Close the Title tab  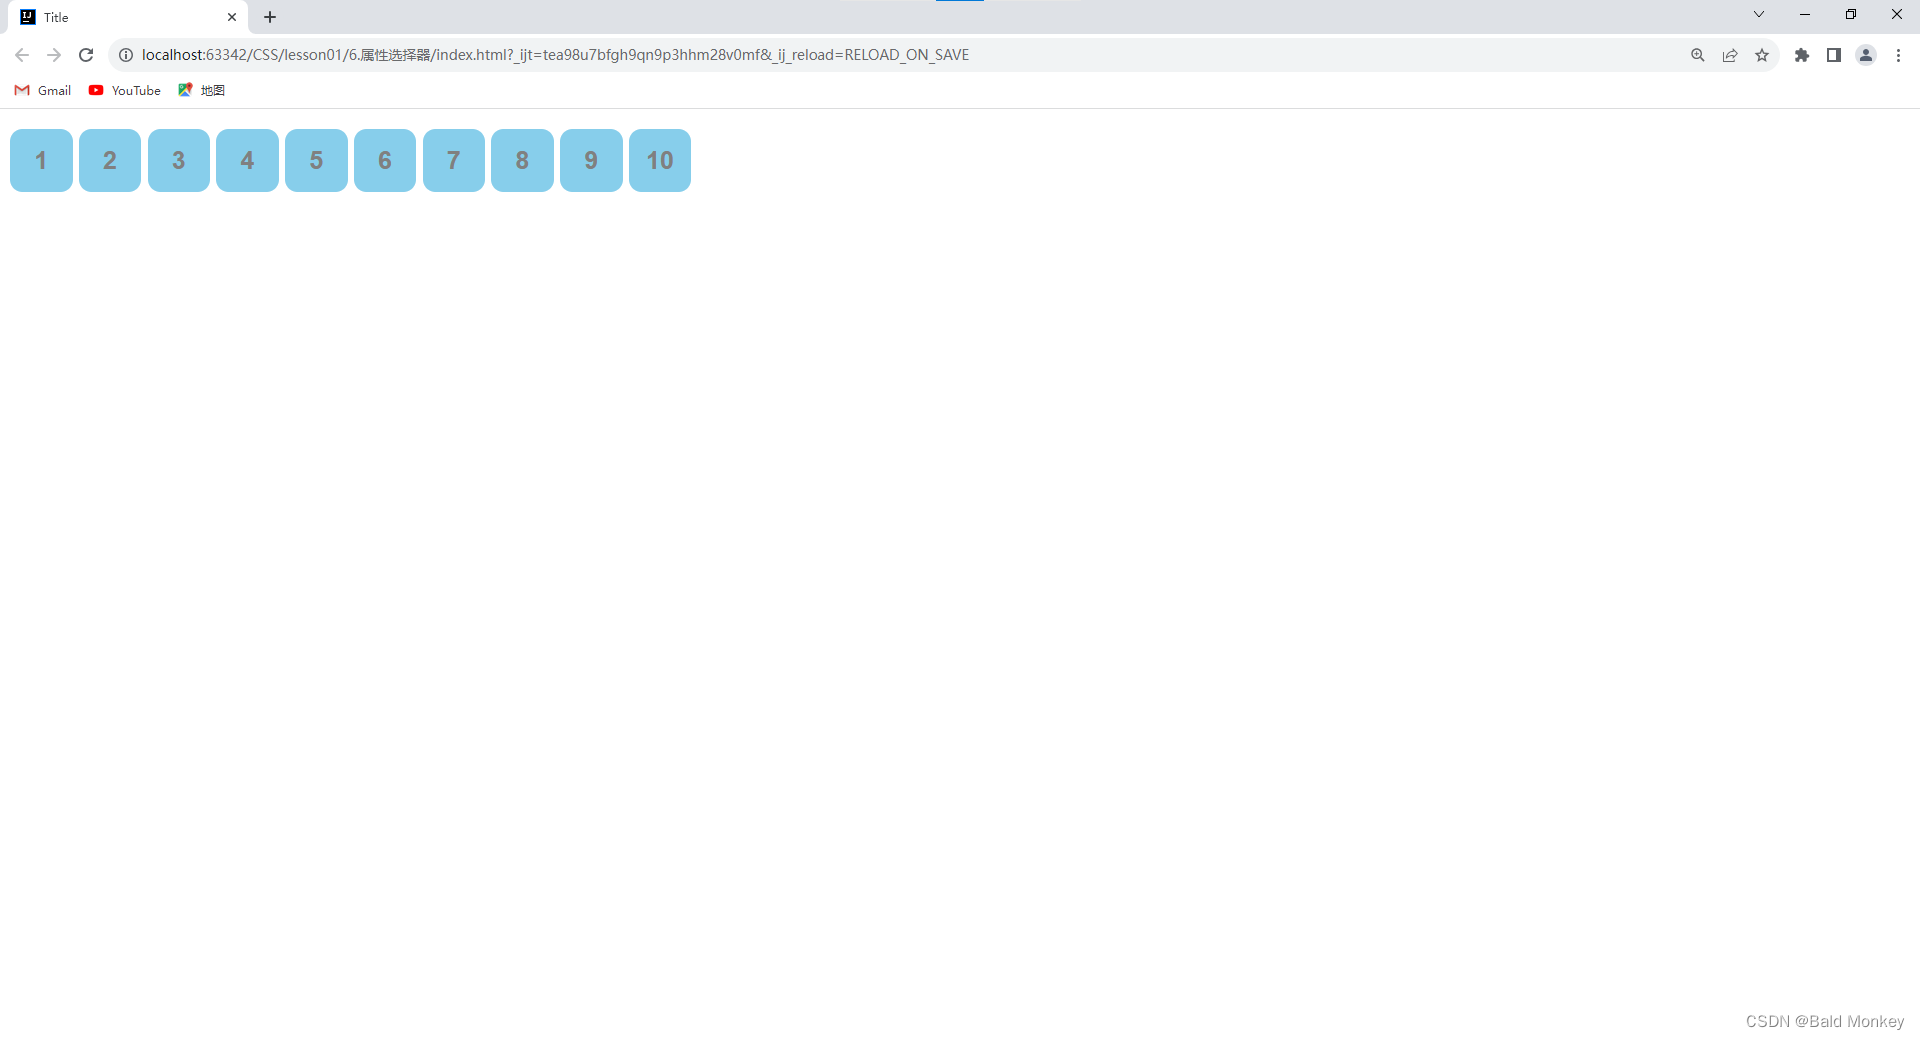coord(232,17)
